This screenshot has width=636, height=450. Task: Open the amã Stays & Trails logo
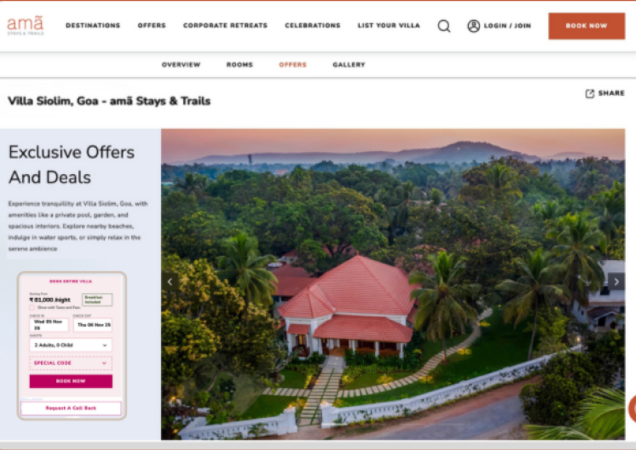point(25,26)
